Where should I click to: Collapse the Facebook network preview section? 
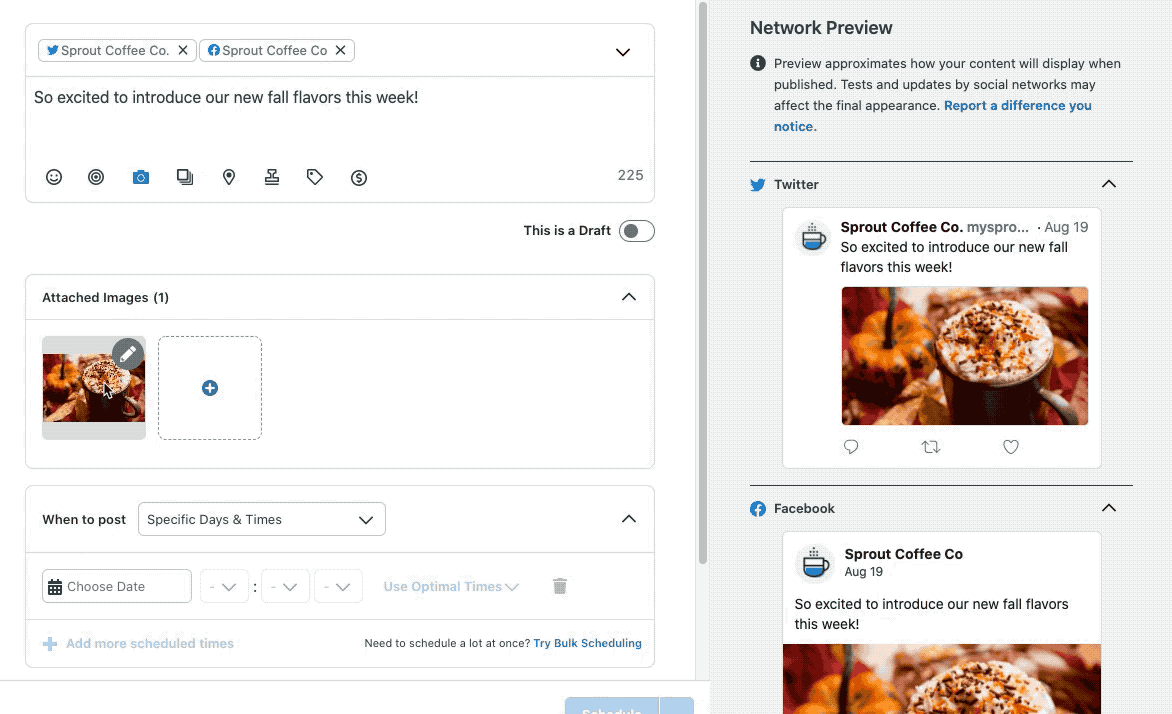coord(1108,507)
